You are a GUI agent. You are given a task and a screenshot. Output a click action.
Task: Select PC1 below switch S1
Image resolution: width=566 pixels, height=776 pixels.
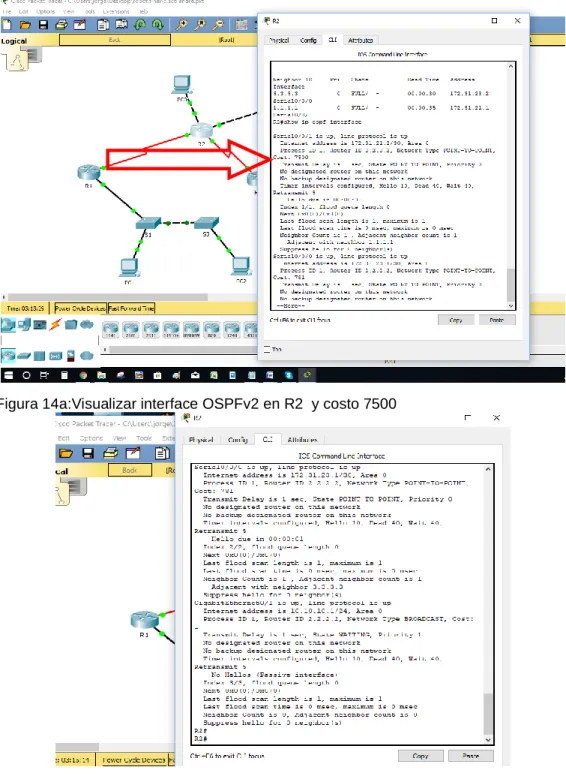click(129, 267)
